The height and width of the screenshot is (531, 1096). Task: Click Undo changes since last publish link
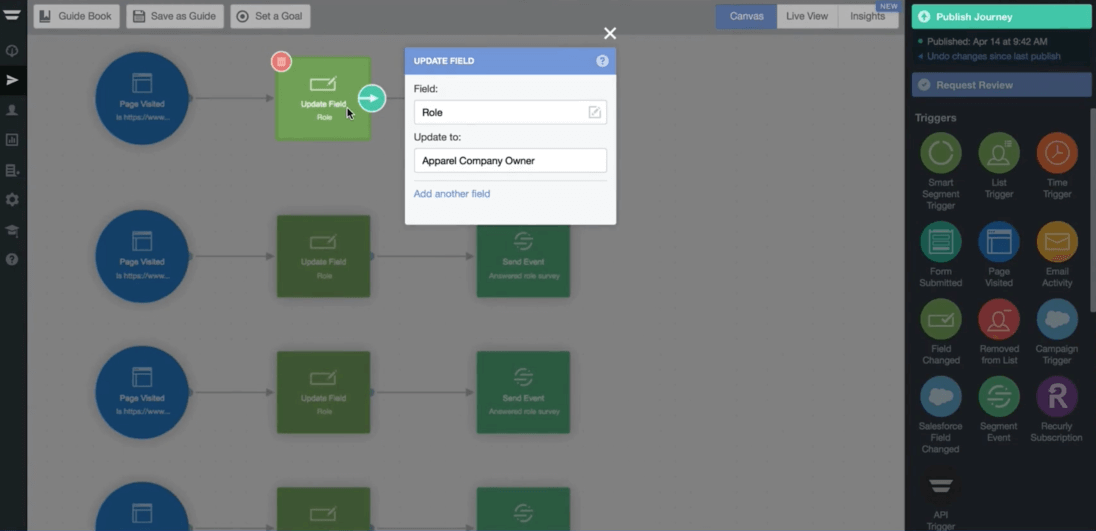993,56
